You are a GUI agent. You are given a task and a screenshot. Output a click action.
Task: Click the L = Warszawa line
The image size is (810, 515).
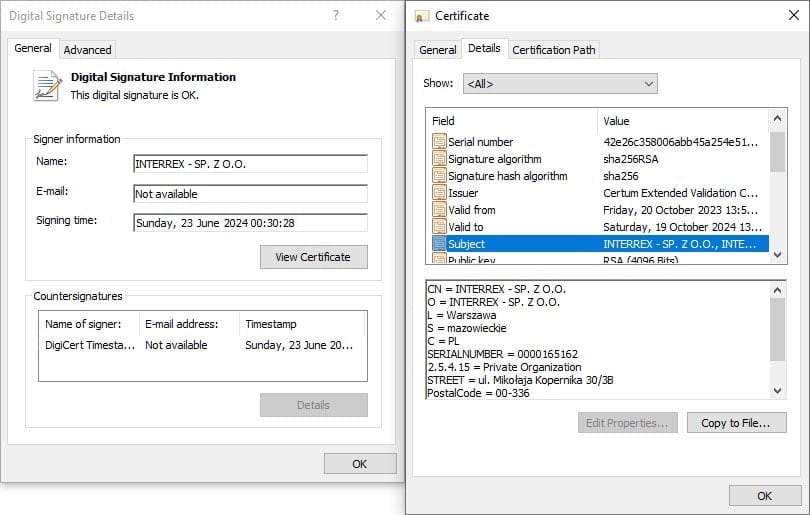462,315
